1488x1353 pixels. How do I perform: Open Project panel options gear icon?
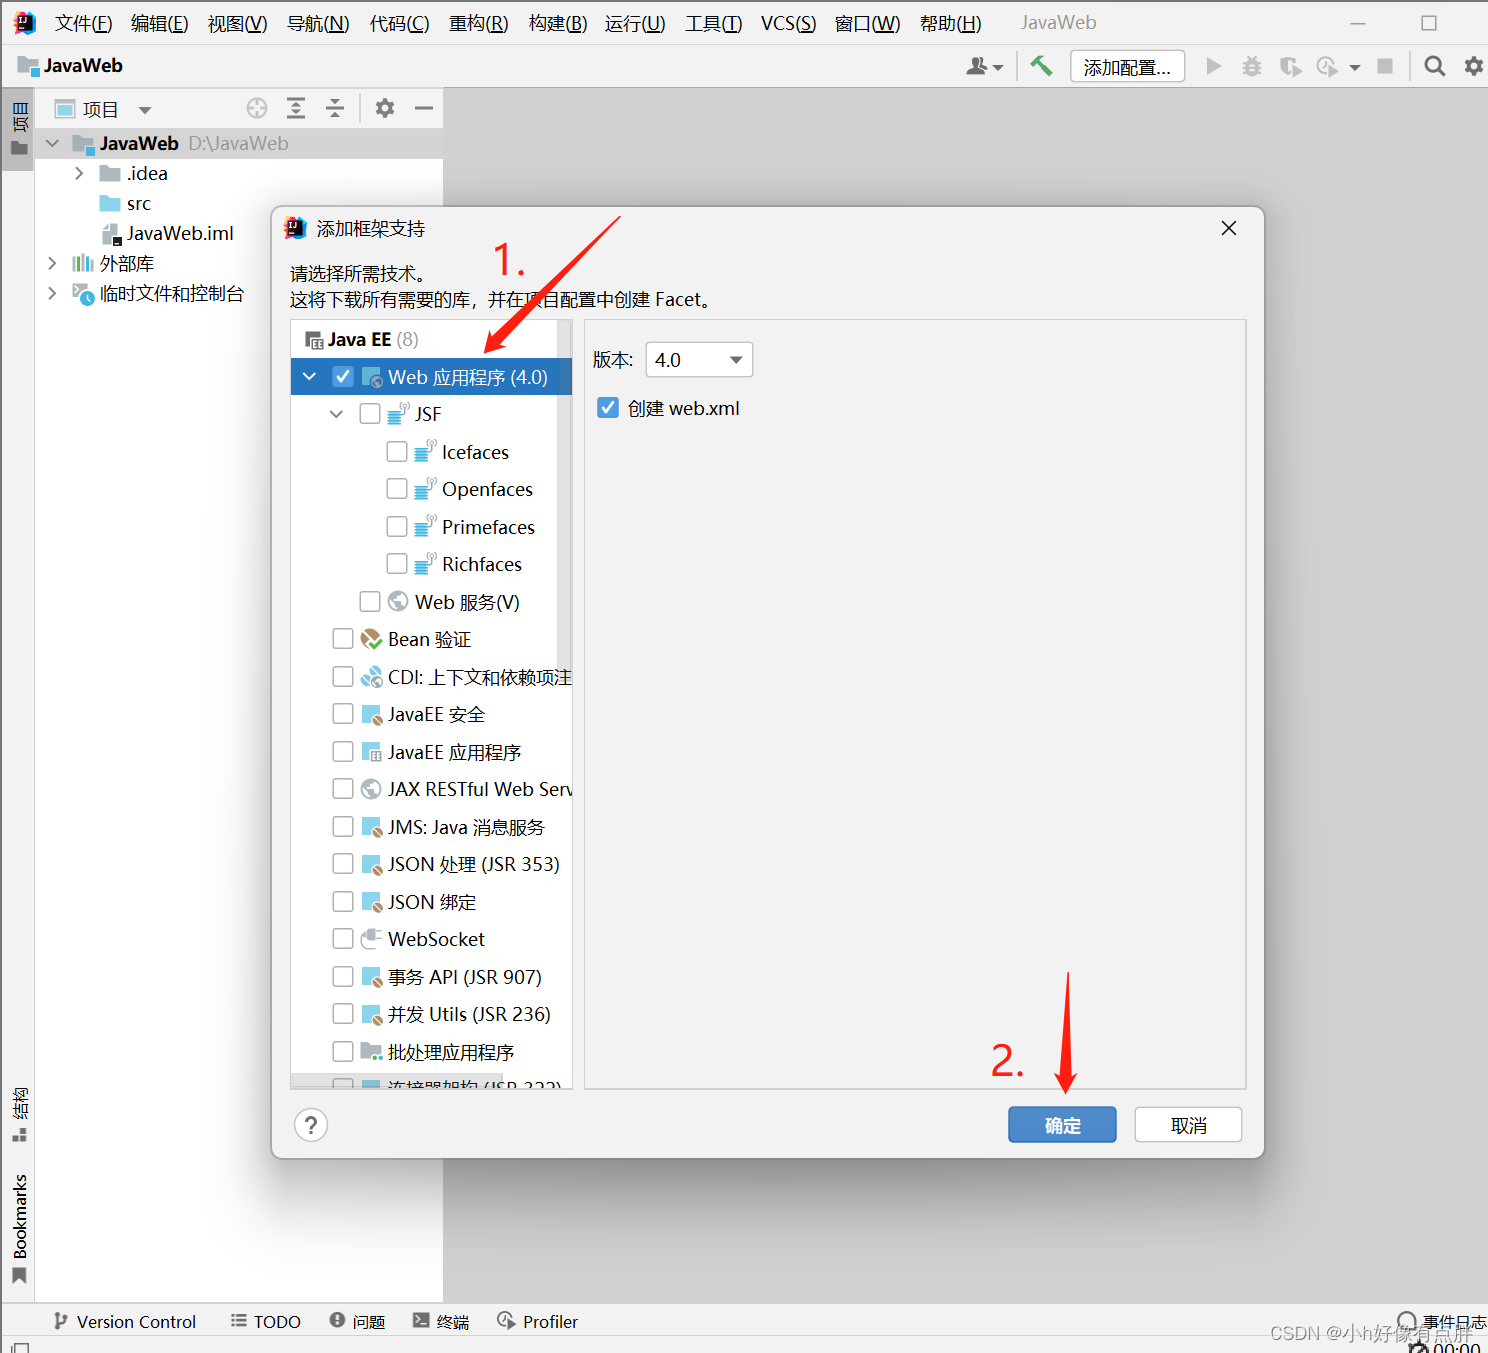[385, 108]
